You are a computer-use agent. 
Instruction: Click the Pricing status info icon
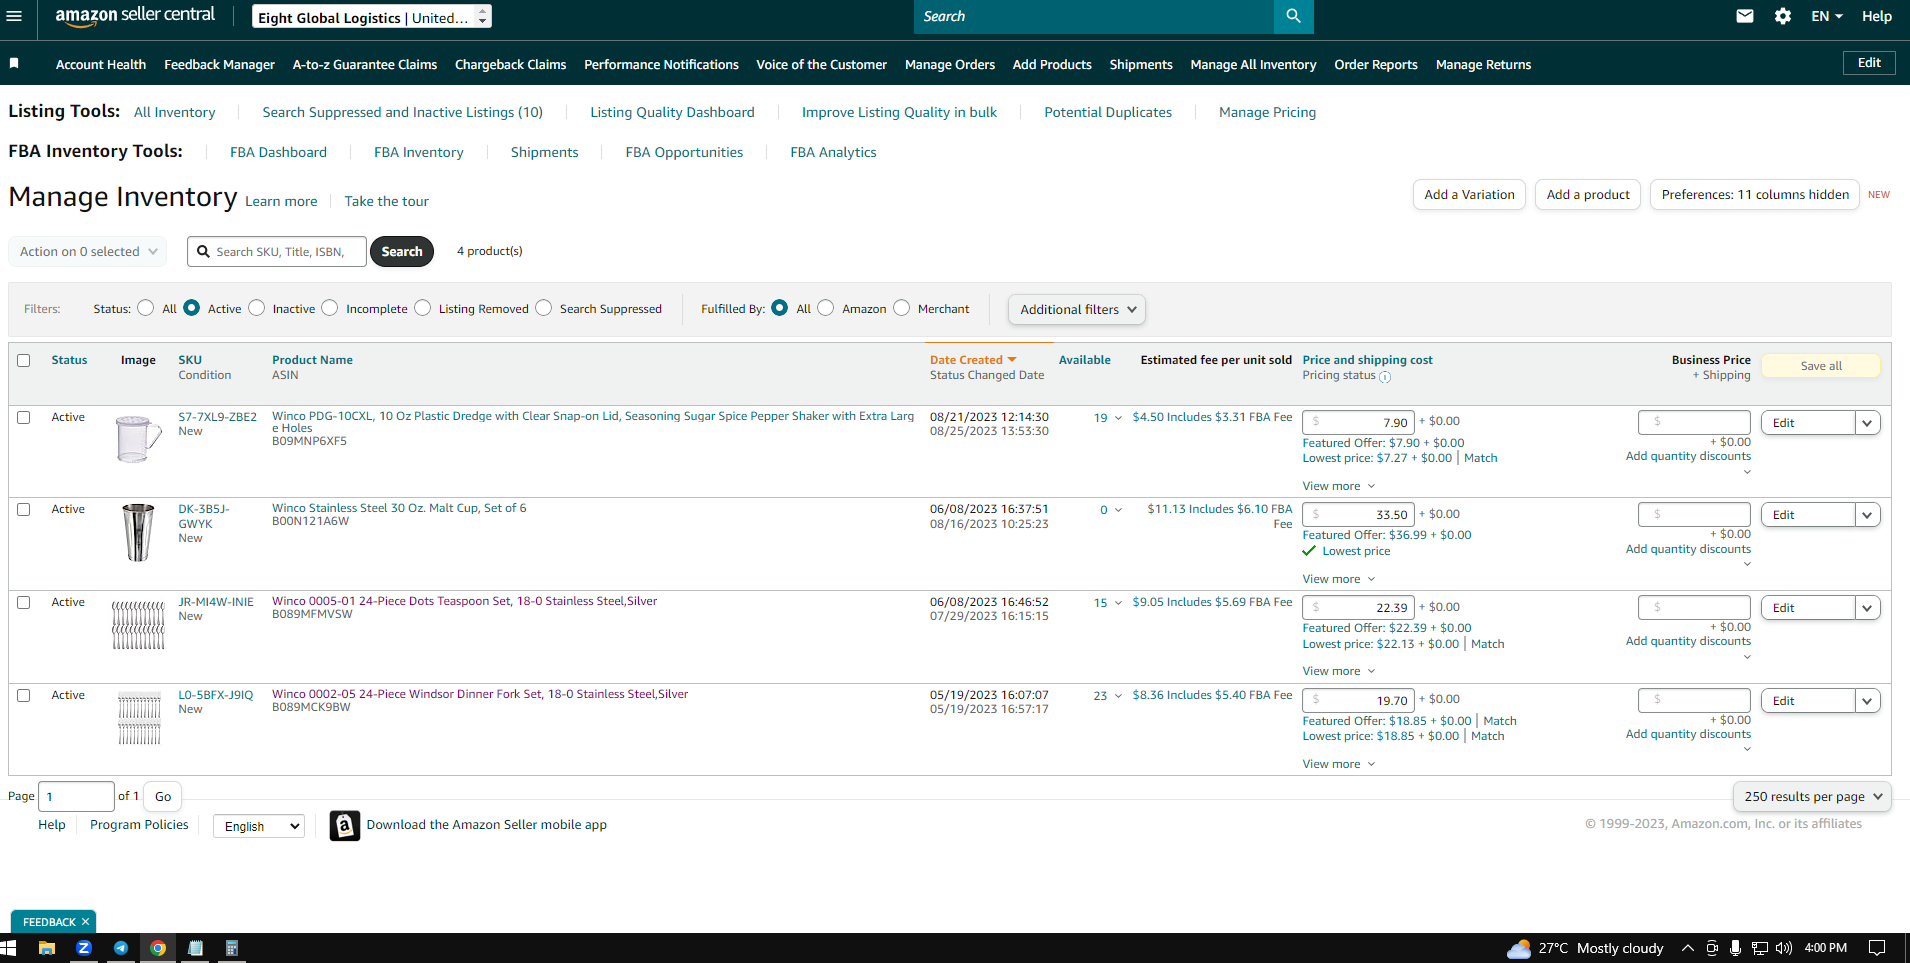(x=1385, y=377)
